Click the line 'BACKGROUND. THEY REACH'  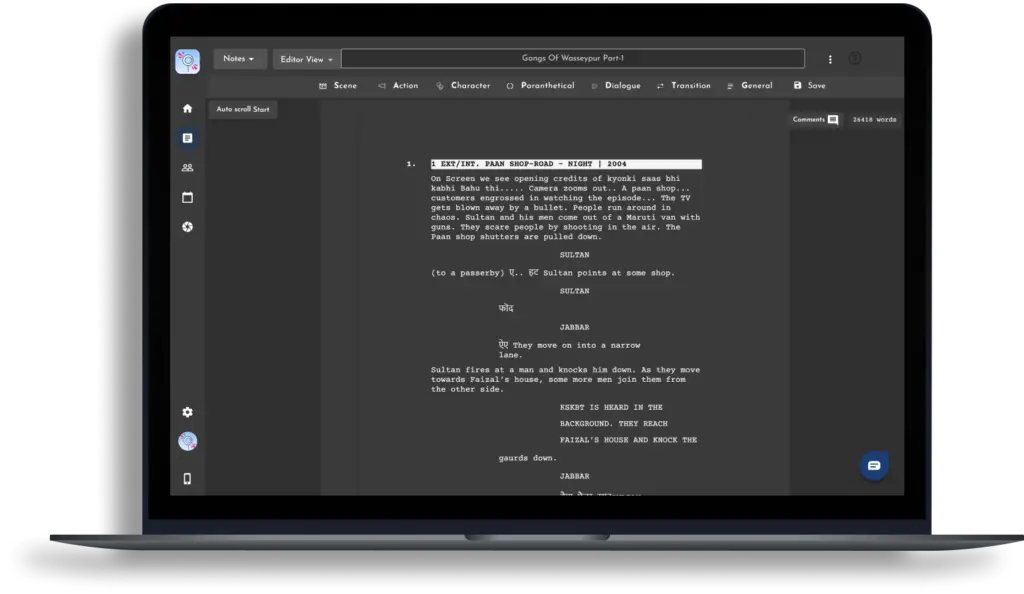coord(613,424)
